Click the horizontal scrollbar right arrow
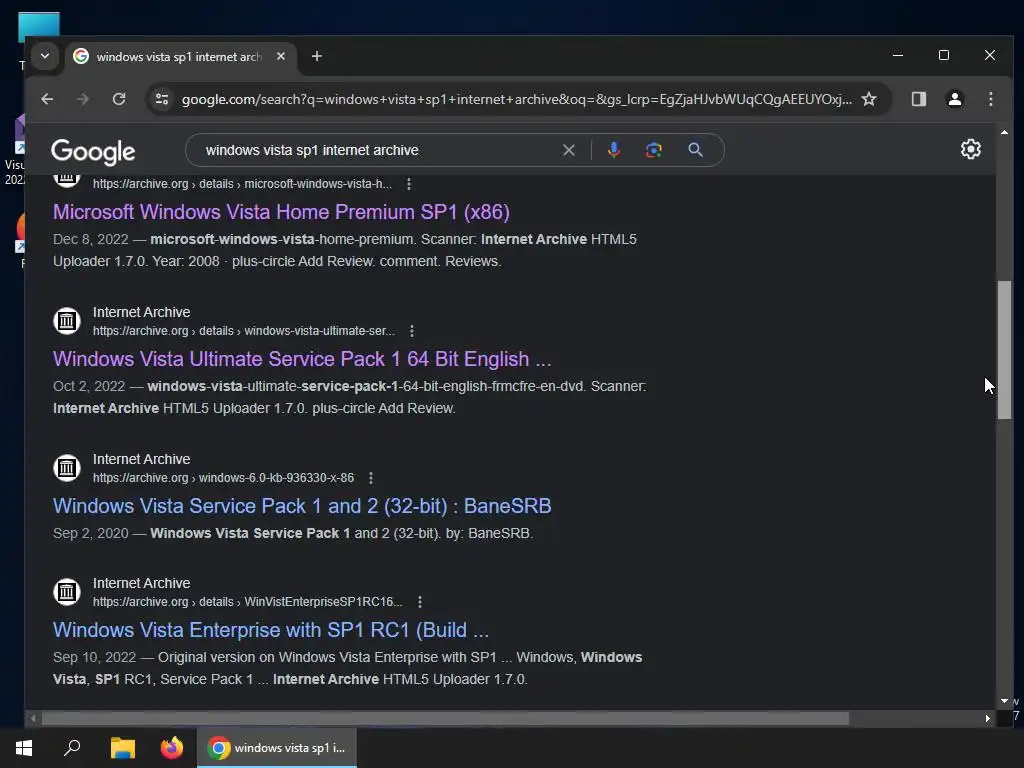The width and height of the screenshot is (1024, 768). [x=987, y=718]
